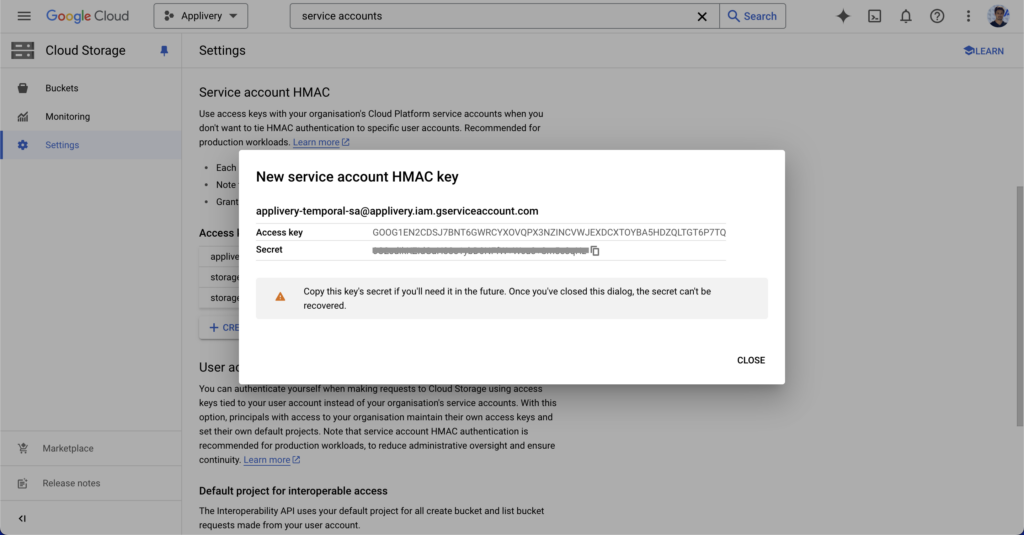Click the Service account HMAC heading
Screen dimensions: 1024x535
[264, 92]
